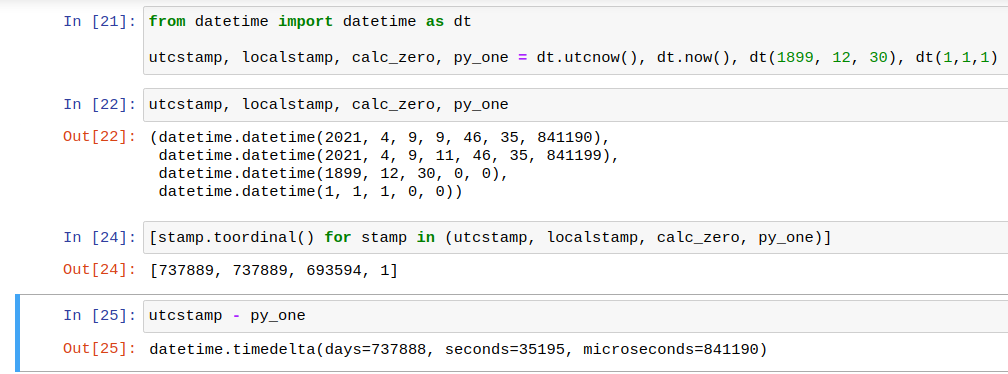Screen dimensions: 1008x374
Task: Click the Out[24] output prompt
Action: (100, 270)
